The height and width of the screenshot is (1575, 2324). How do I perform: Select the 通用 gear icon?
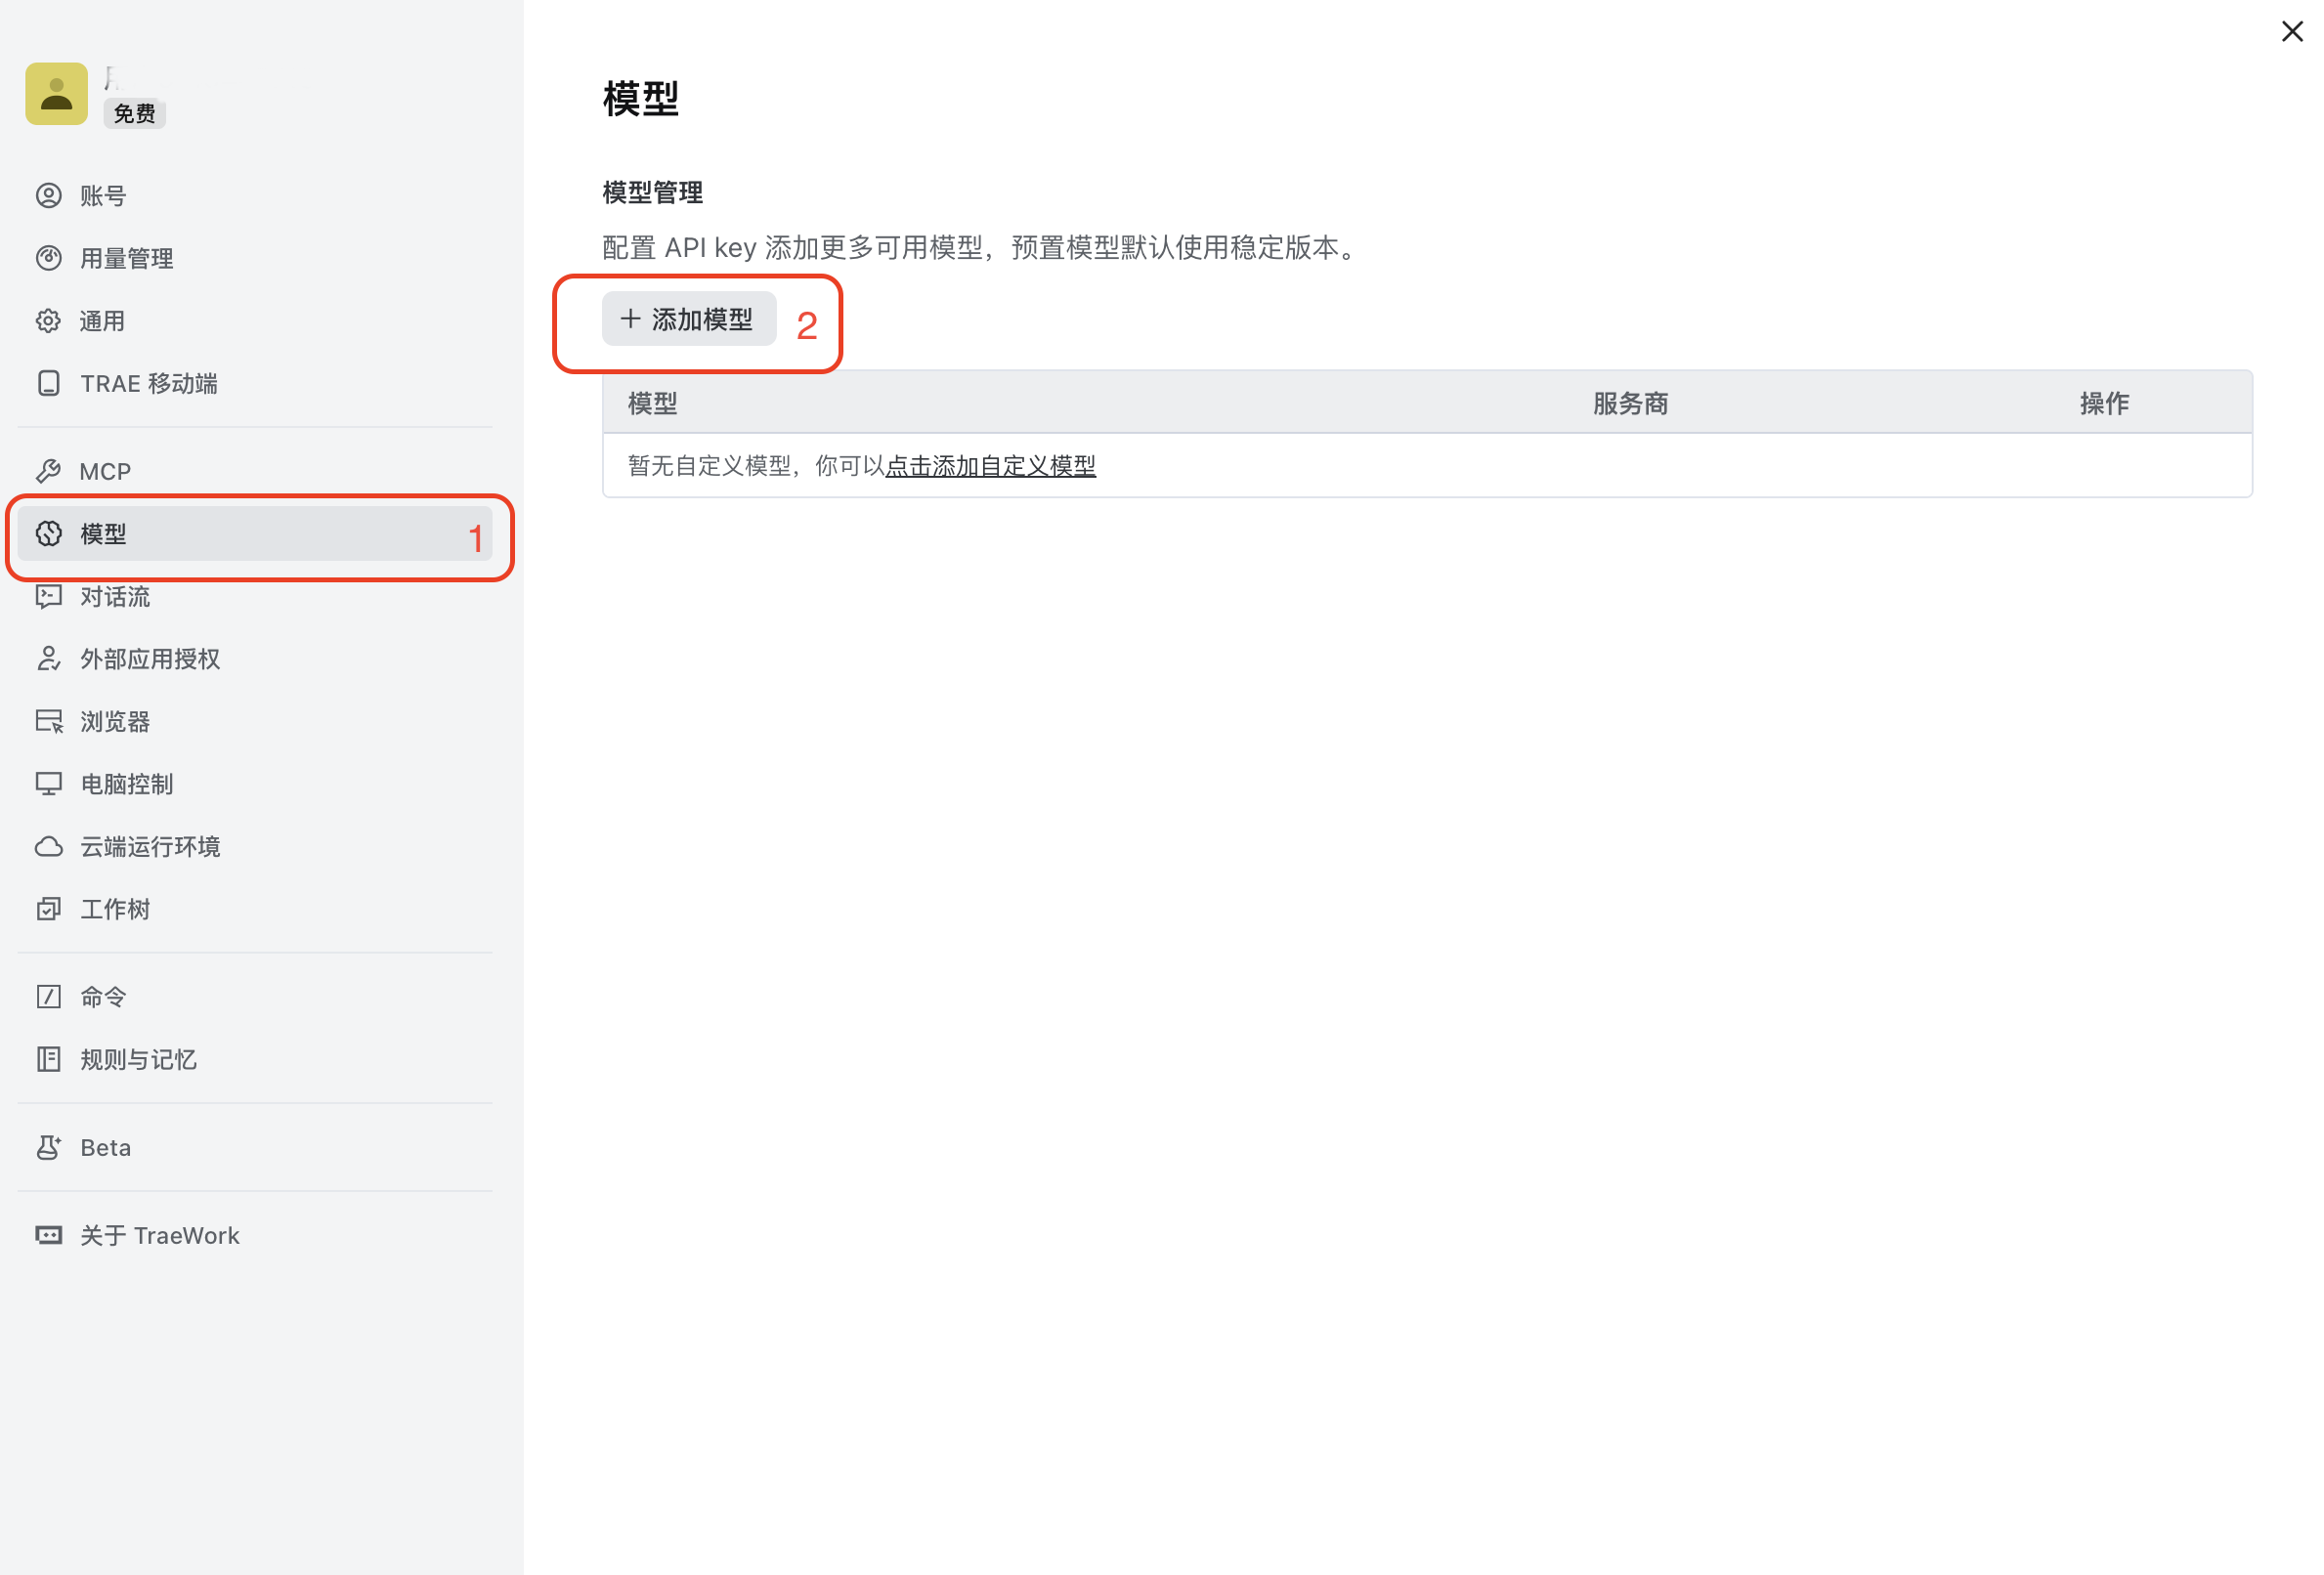[x=48, y=321]
